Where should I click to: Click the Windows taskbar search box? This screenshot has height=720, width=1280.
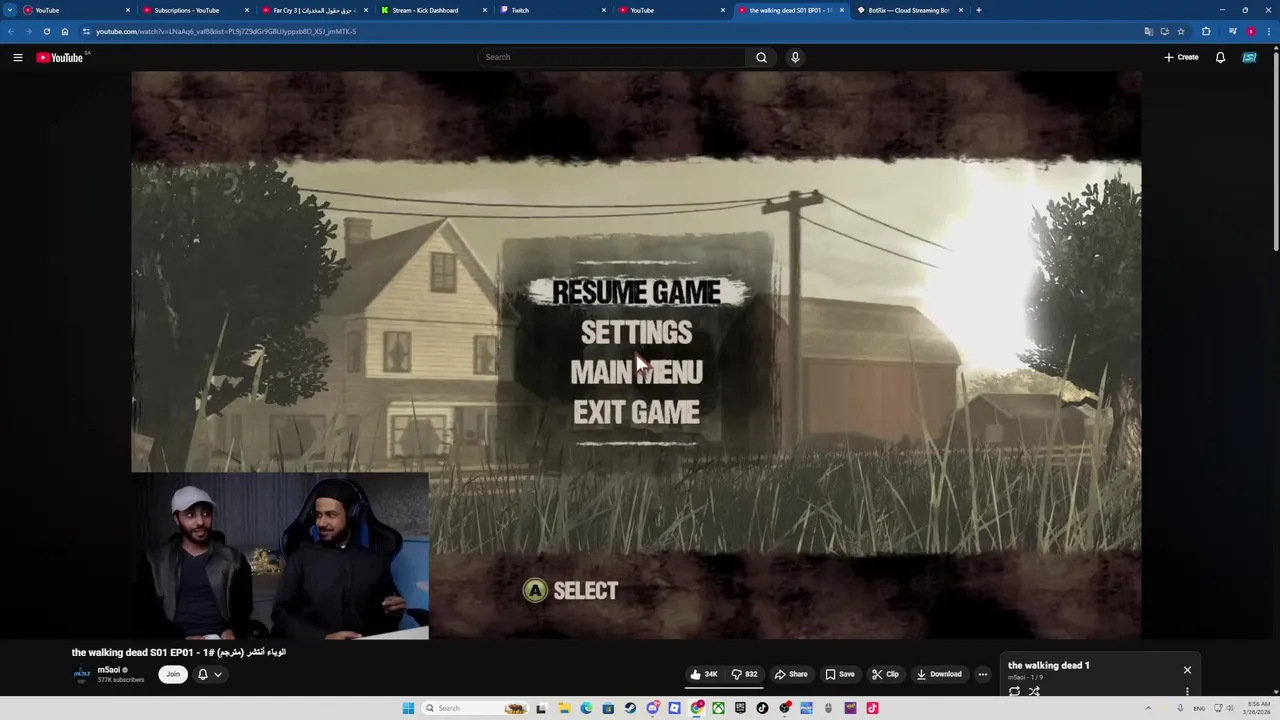474,708
